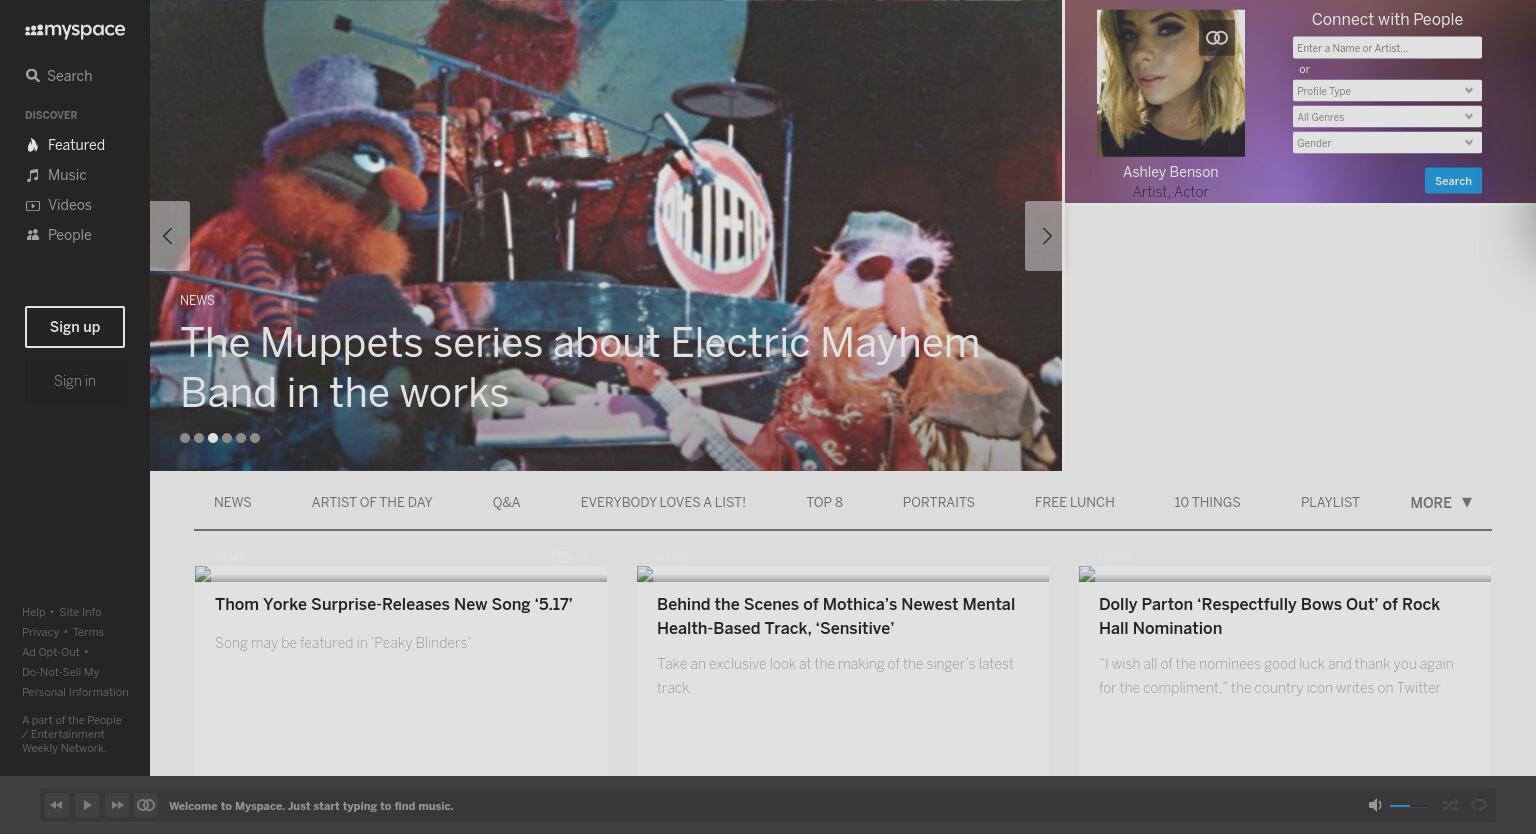Open the All Genres dropdown
Viewport: 1536px width, 834px height.
pyautogui.click(x=1387, y=117)
